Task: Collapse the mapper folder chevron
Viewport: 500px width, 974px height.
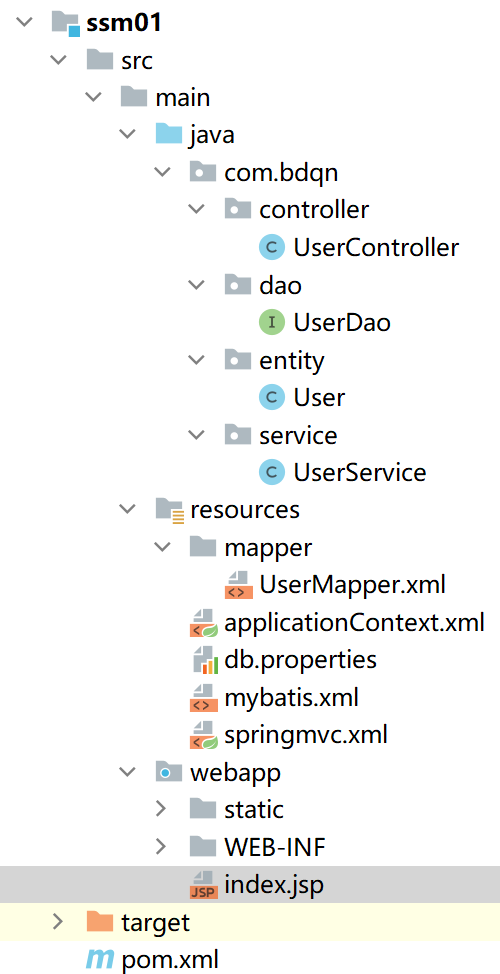Action: tap(163, 547)
